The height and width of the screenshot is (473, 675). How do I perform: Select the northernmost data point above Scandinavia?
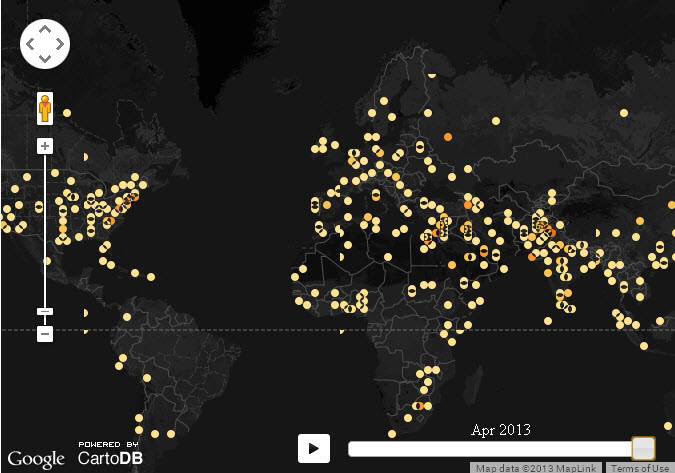pos(431,74)
